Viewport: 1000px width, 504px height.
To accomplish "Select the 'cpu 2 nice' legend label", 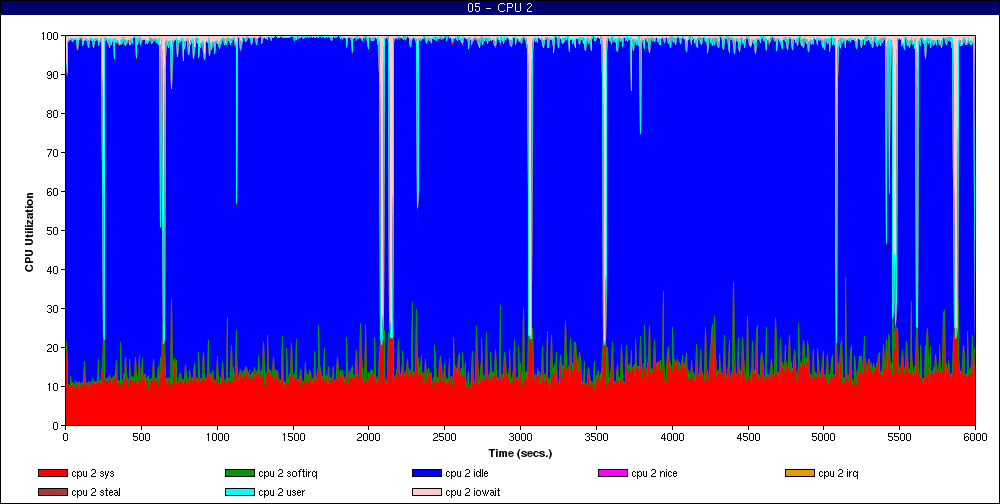I will (654, 473).
